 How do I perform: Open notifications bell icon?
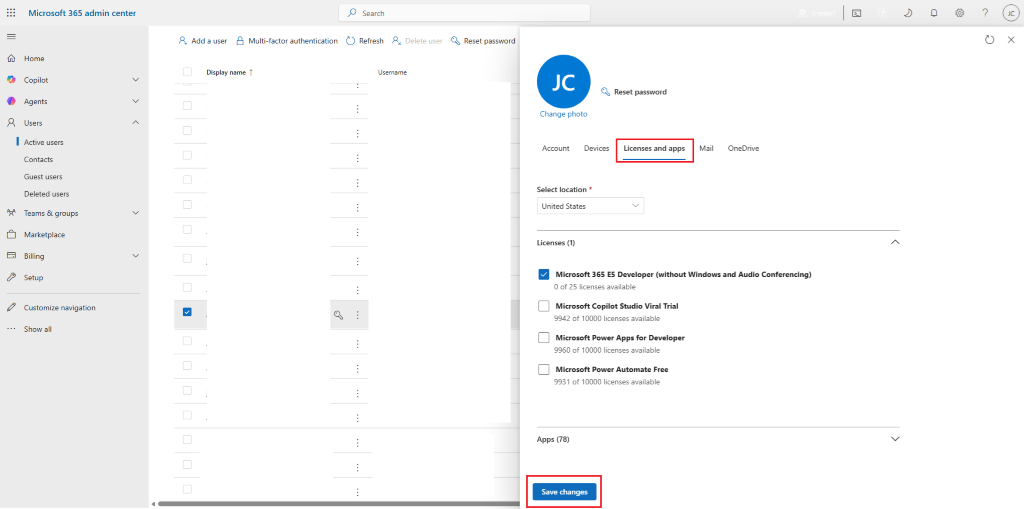pos(934,12)
